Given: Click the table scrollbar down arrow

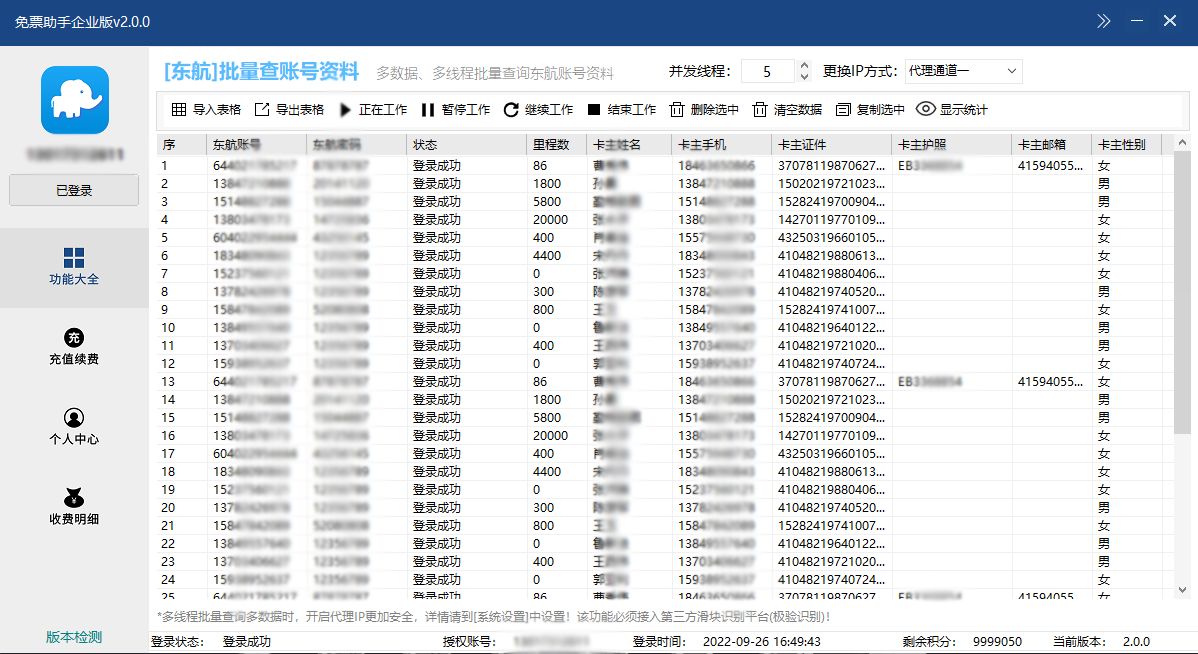Looking at the screenshot, I should (x=1182, y=589).
